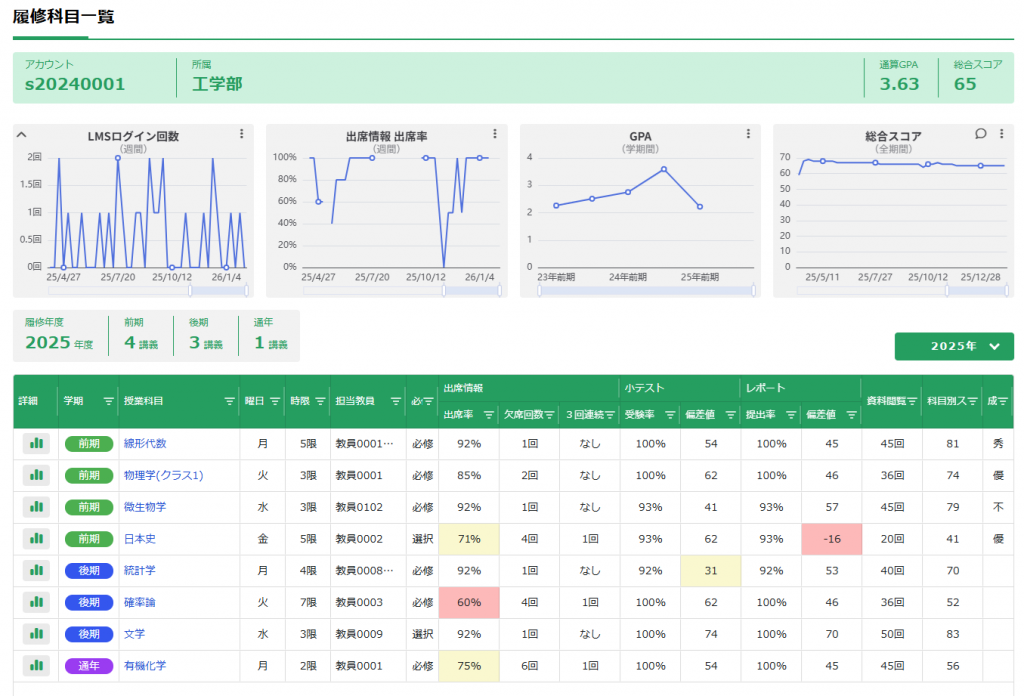Open filter for 曜日 column

point(274,401)
